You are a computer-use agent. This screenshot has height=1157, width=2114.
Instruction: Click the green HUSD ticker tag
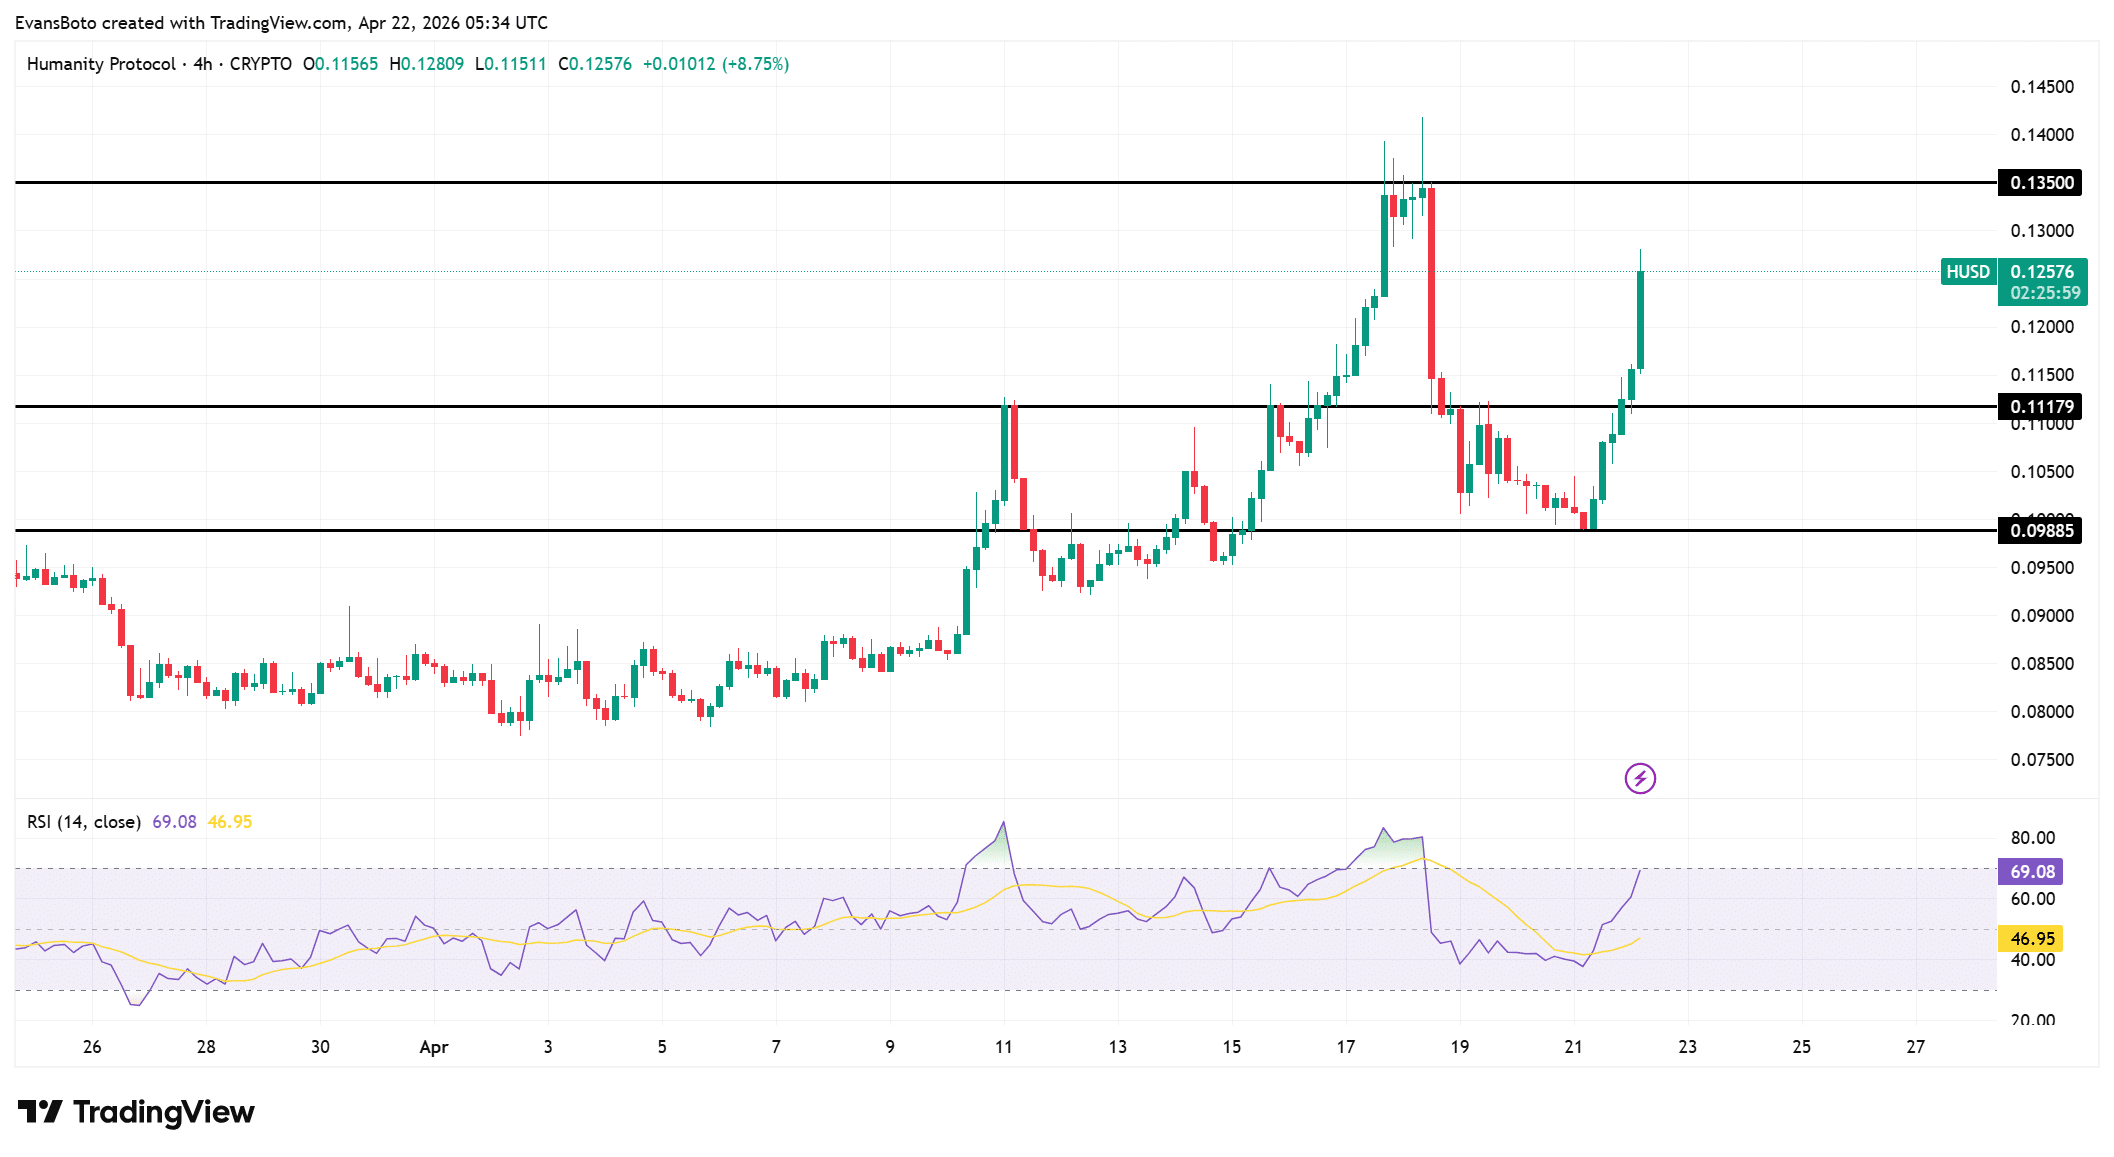tap(1967, 272)
